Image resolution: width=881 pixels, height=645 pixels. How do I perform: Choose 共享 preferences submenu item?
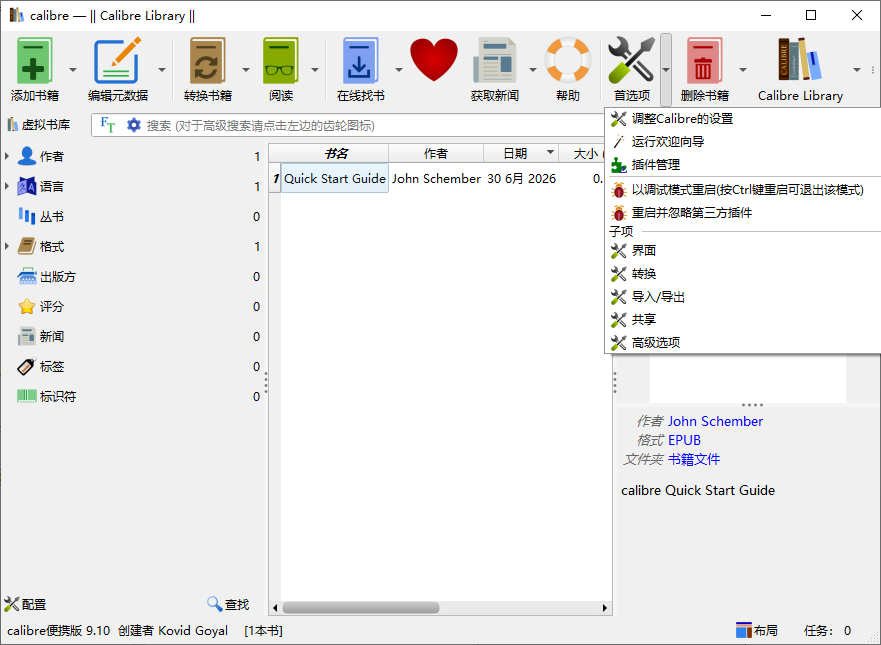(743, 320)
